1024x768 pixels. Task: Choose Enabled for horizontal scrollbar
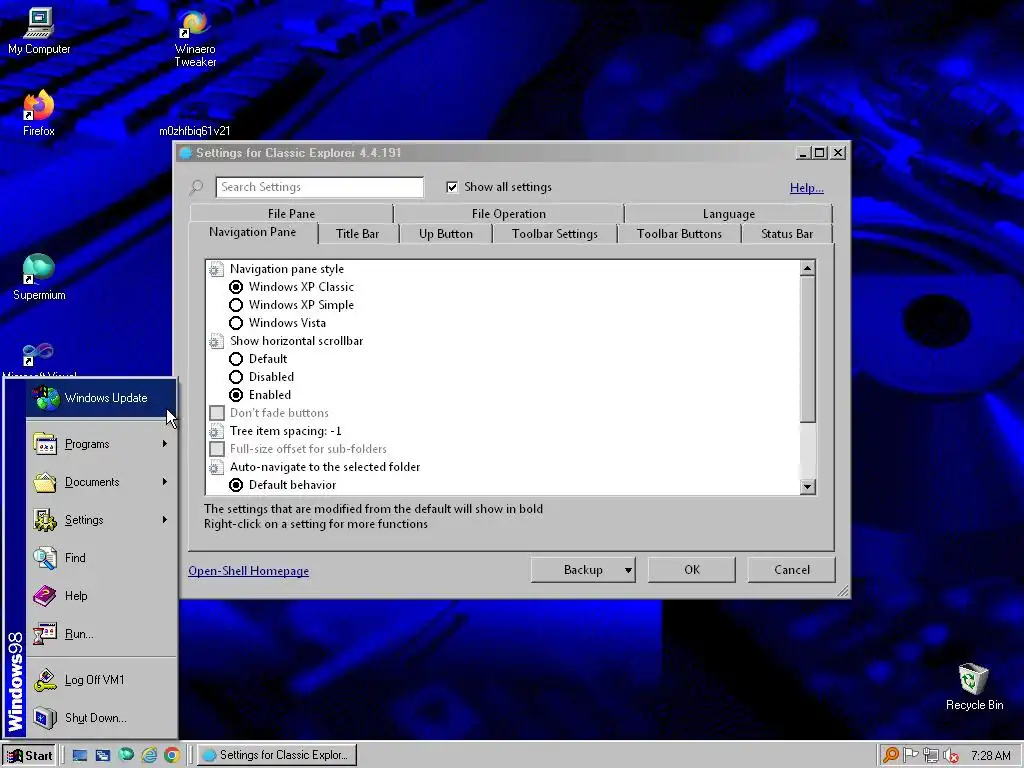click(236, 395)
